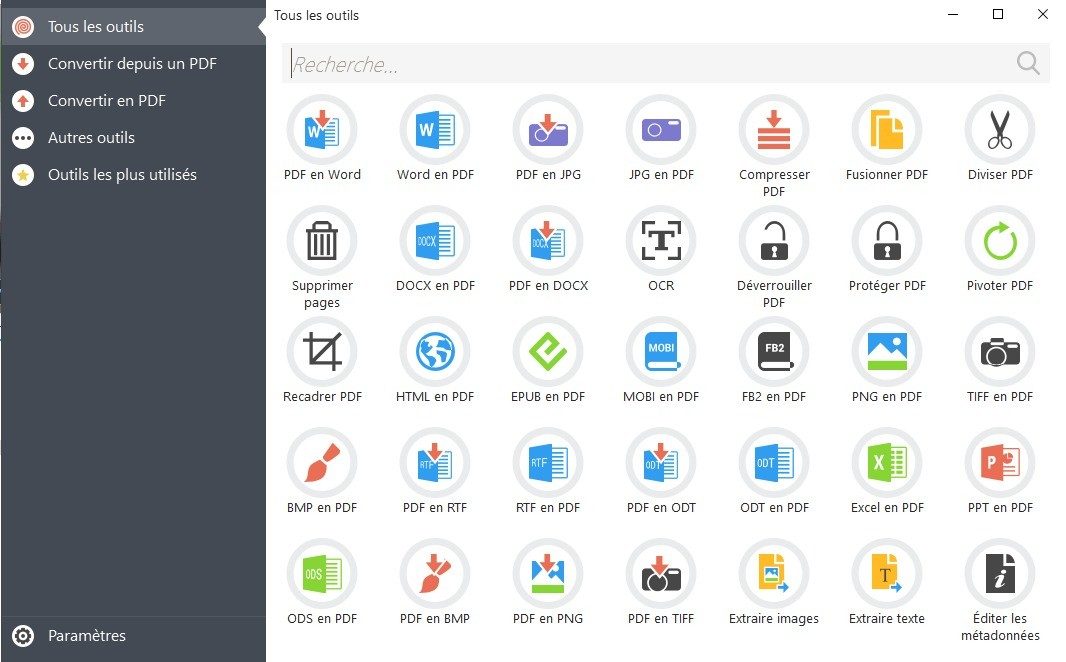
Task: Open the MOBI en PDF tool
Action: coord(661,351)
